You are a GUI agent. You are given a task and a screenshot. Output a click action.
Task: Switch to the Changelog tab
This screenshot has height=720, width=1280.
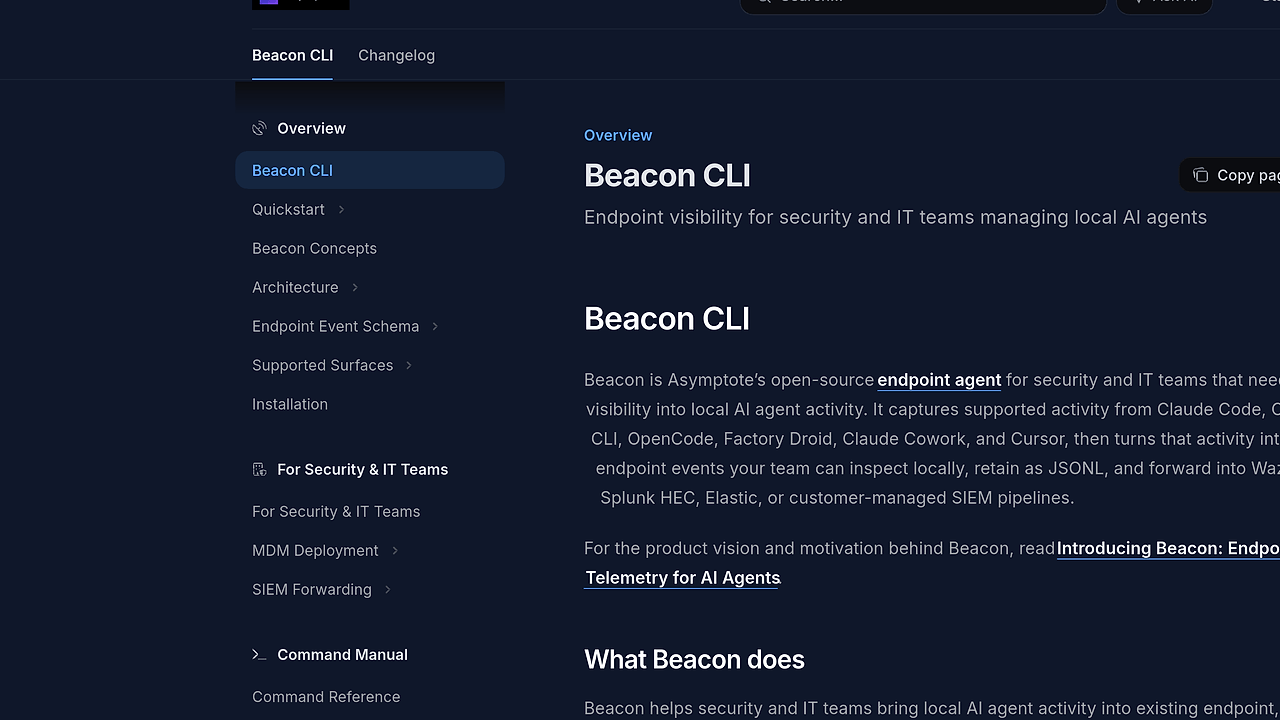pyautogui.click(x=396, y=55)
